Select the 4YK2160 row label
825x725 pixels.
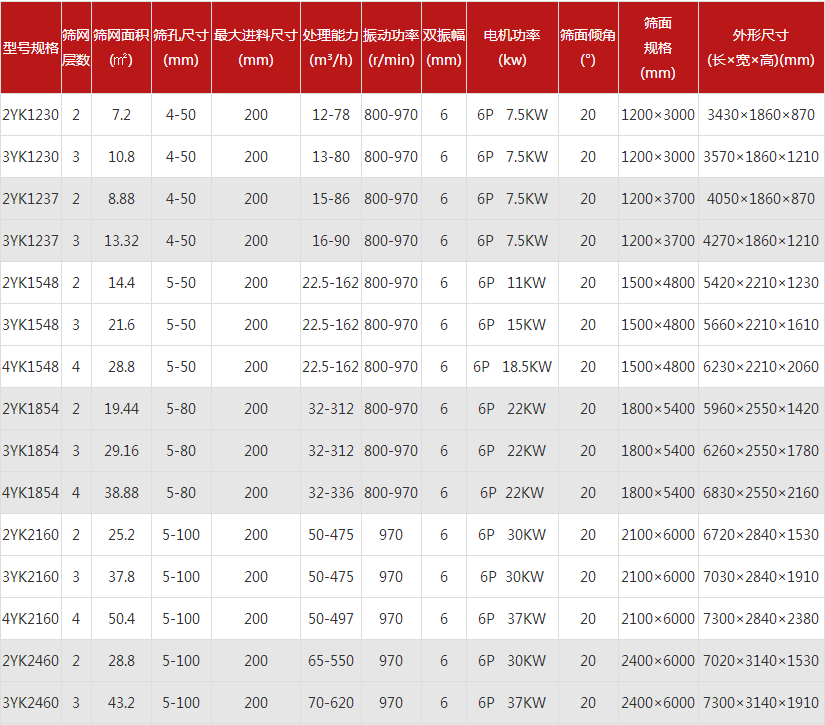coord(30,619)
